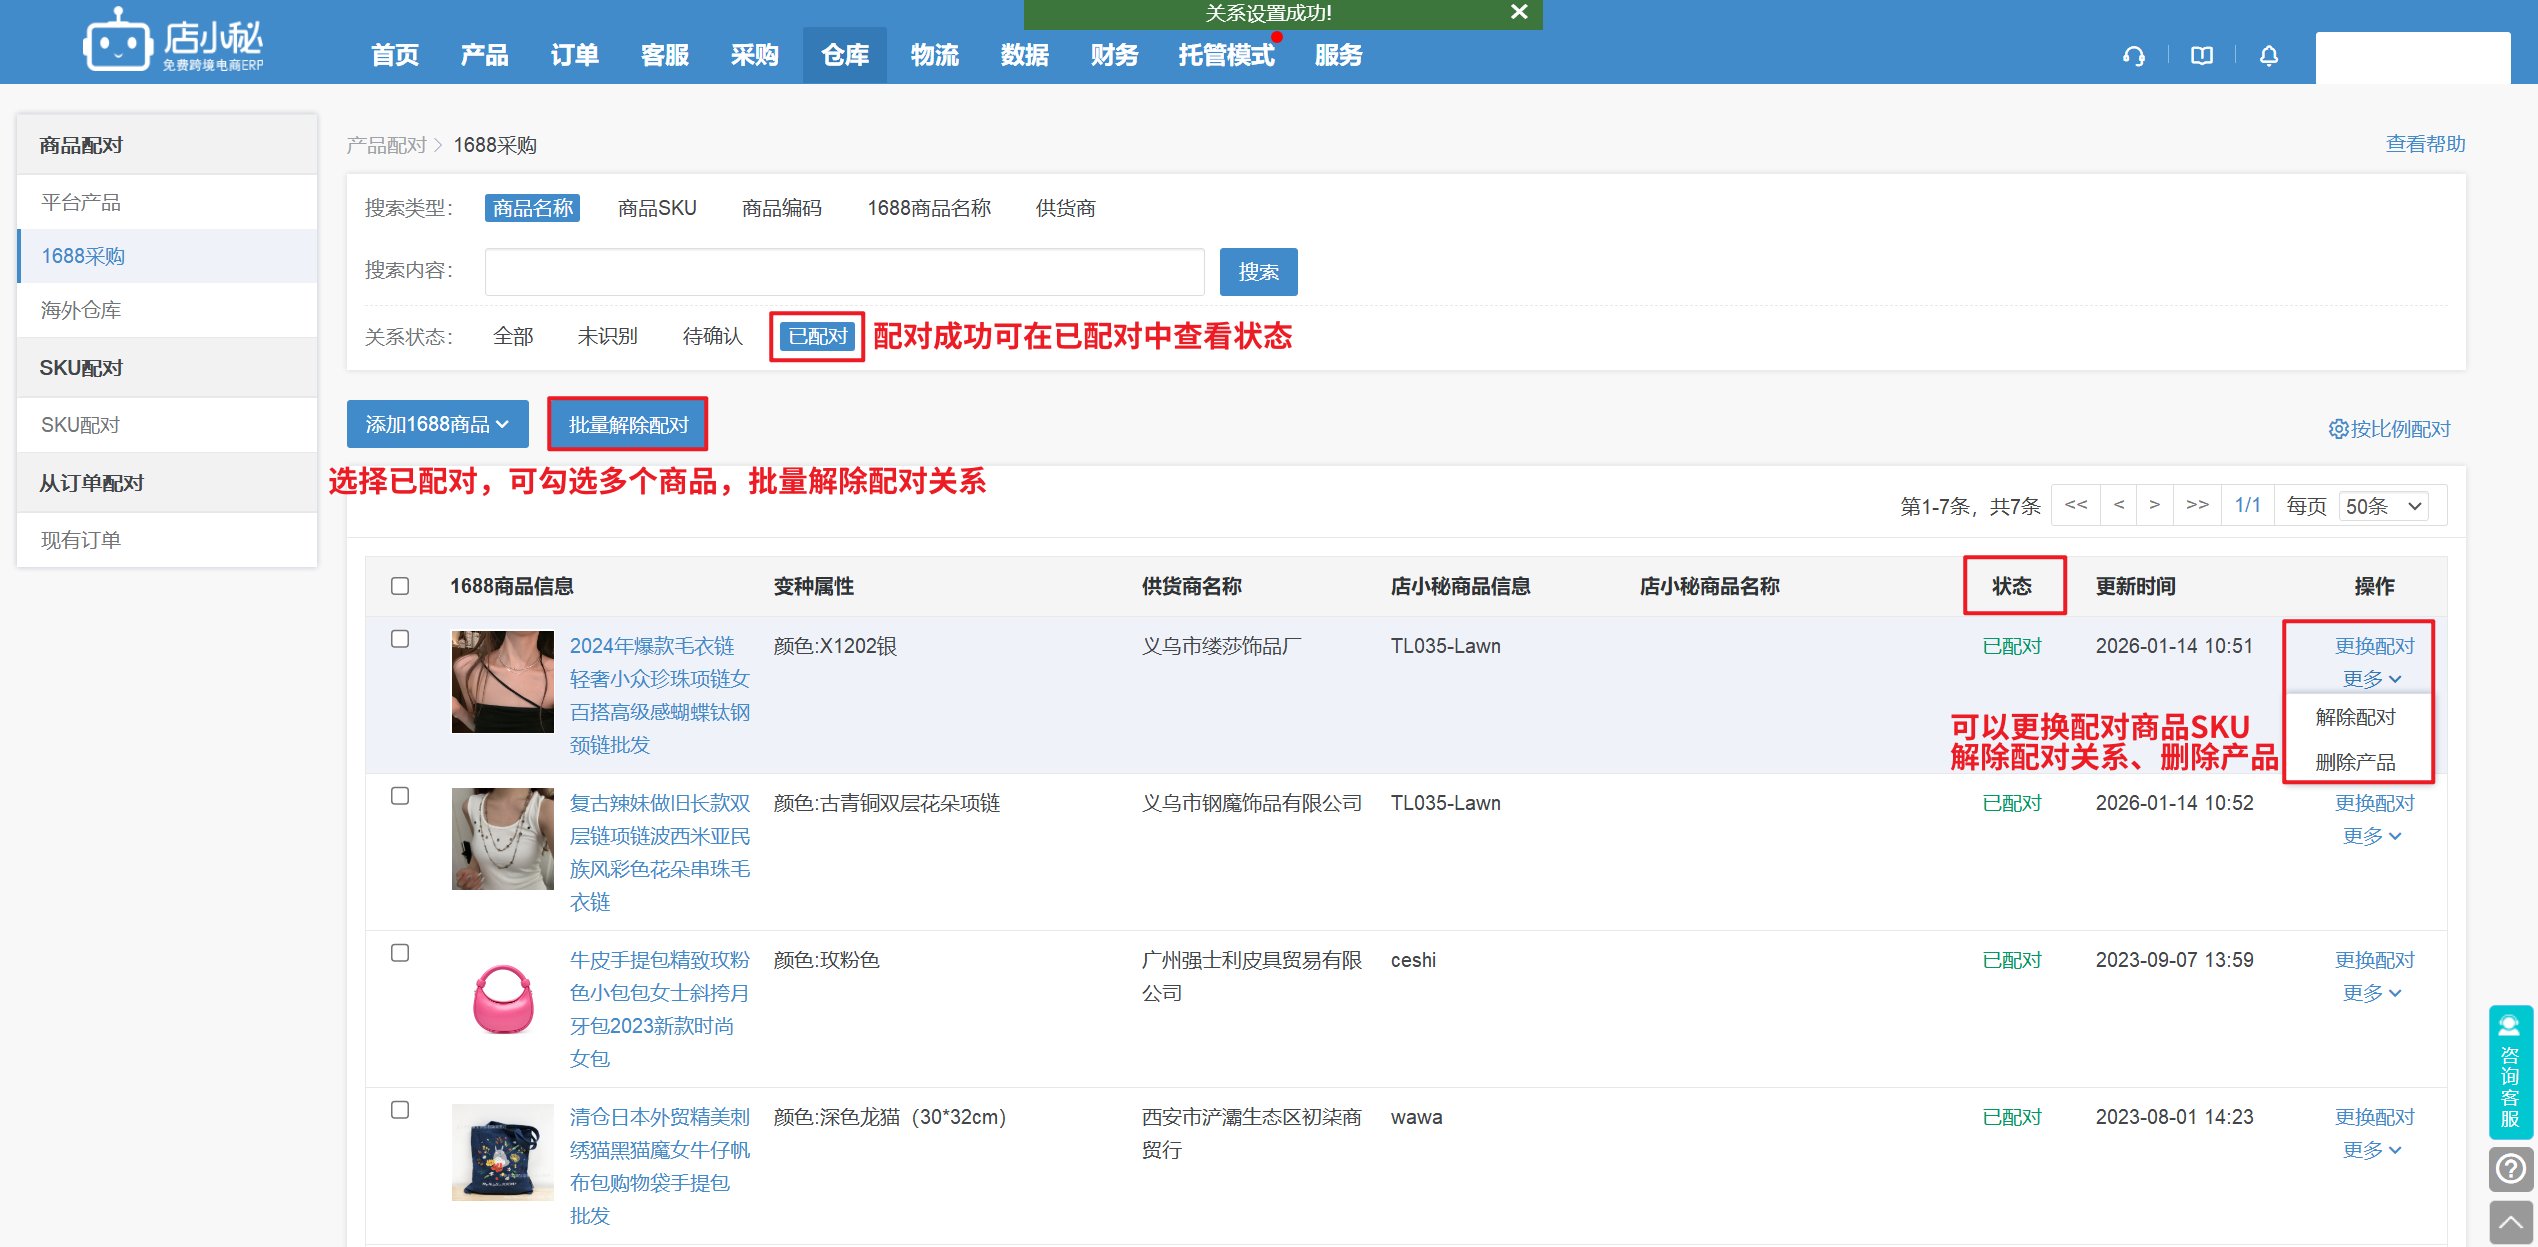This screenshot has width=2538, height=1247.
Task: Choose 解除配对 from the open menu
Action: (x=2355, y=717)
